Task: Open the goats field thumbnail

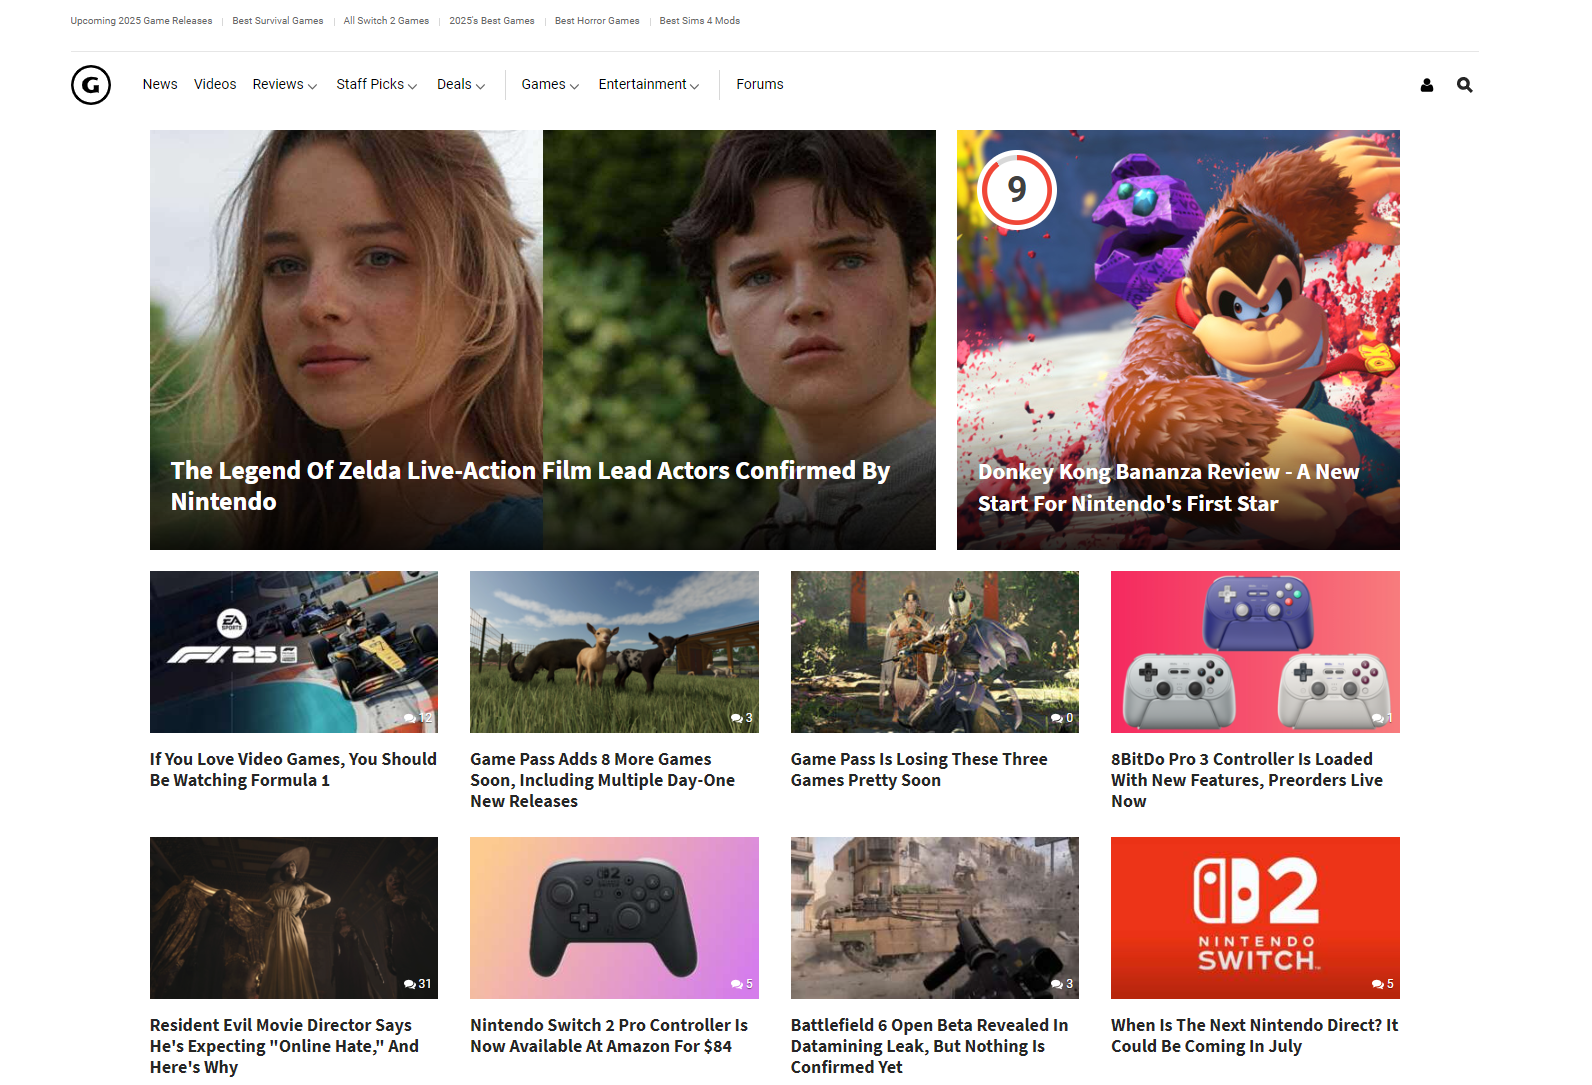Action: tap(614, 652)
